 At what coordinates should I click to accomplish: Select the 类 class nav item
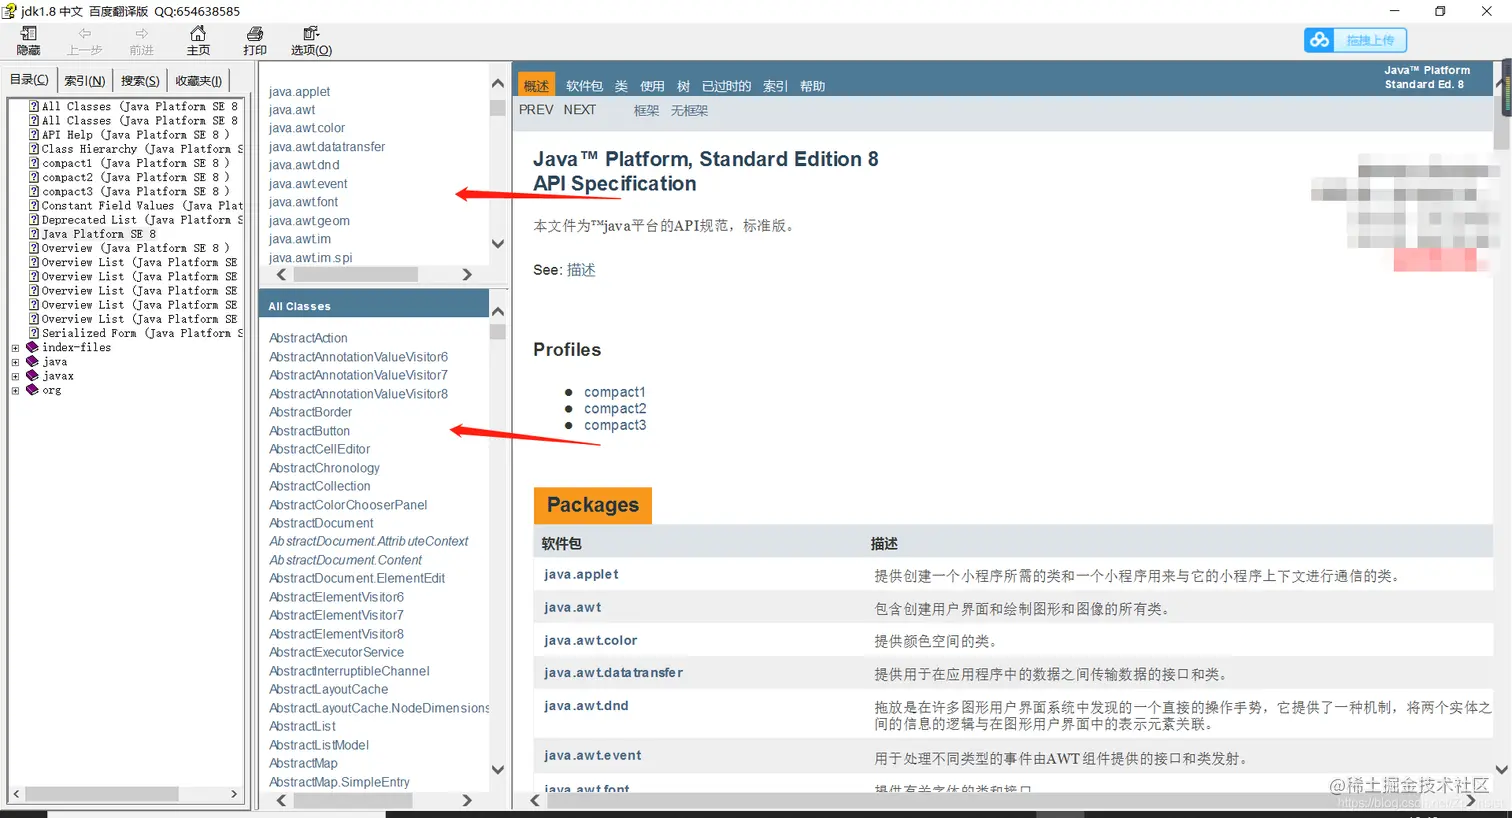621,86
